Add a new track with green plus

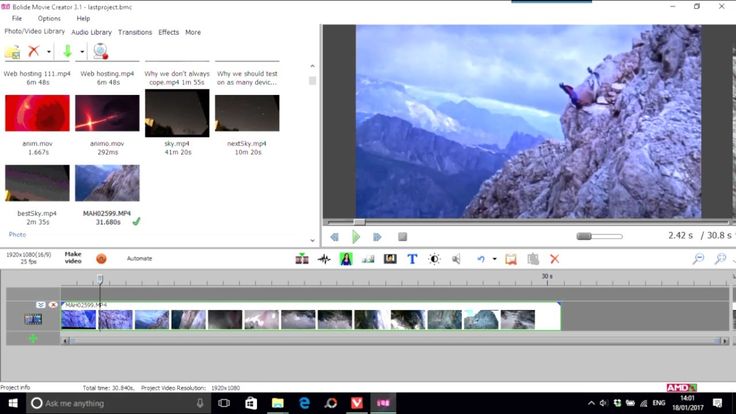(x=33, y=338)
